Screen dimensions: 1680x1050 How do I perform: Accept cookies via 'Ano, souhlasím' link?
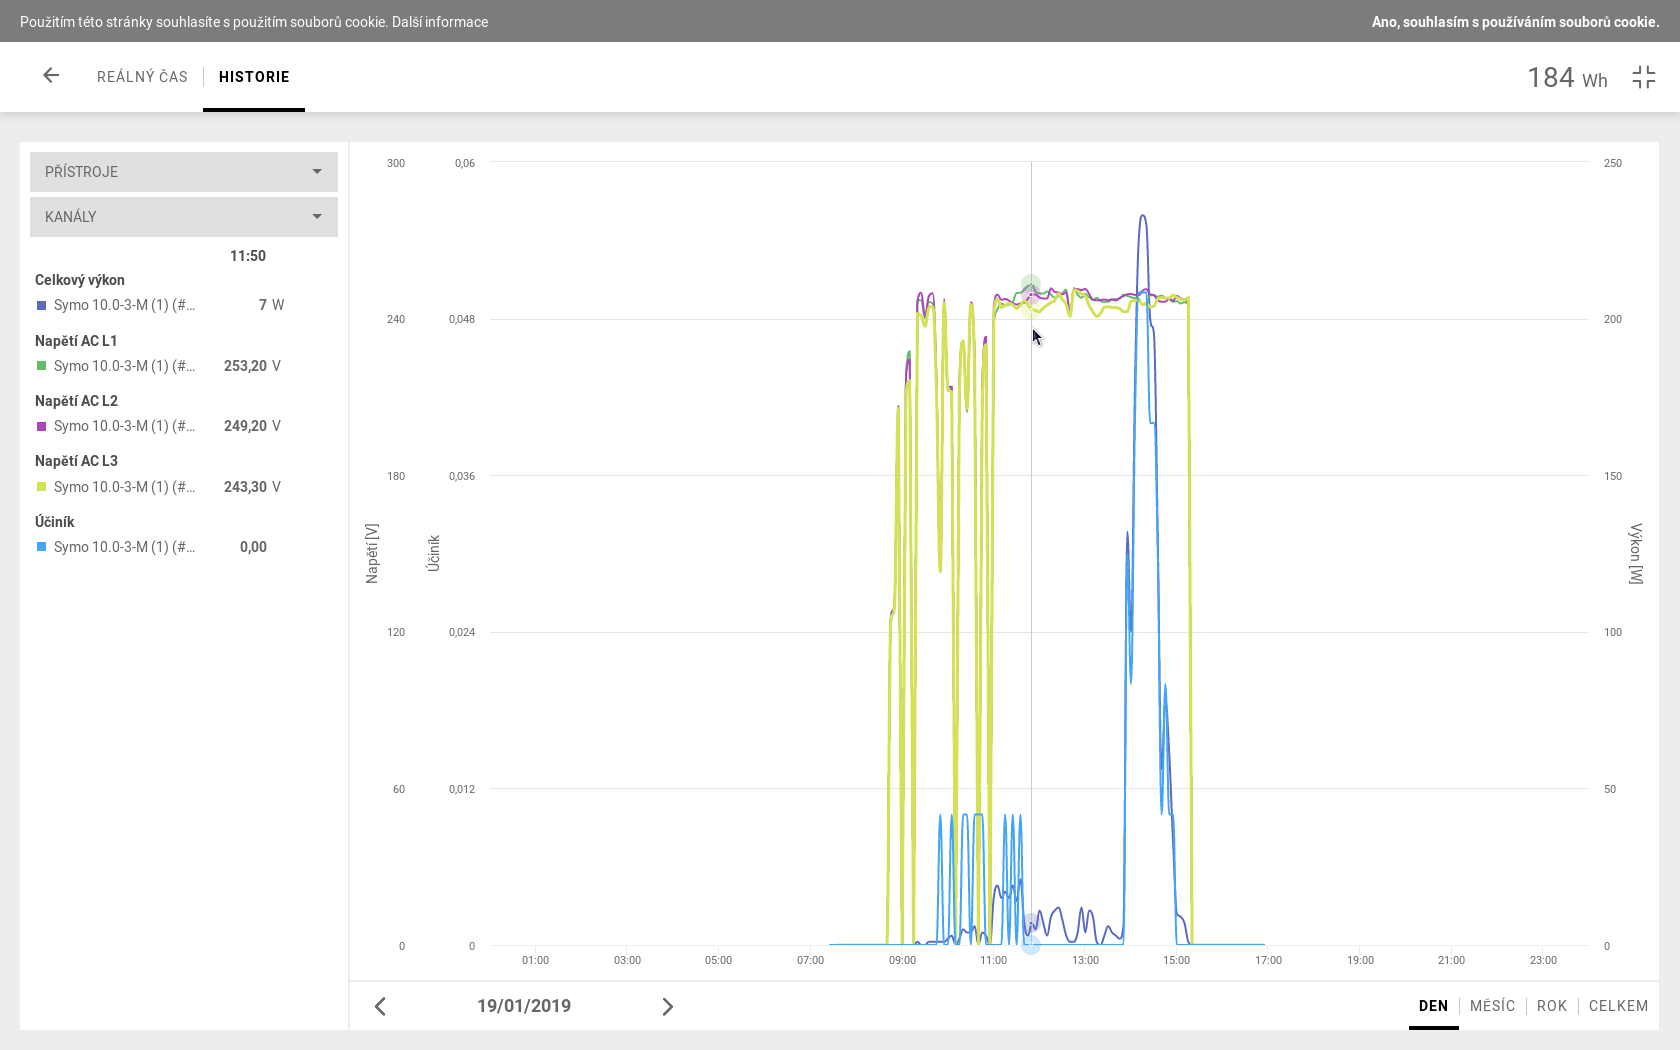(1515, 22)
